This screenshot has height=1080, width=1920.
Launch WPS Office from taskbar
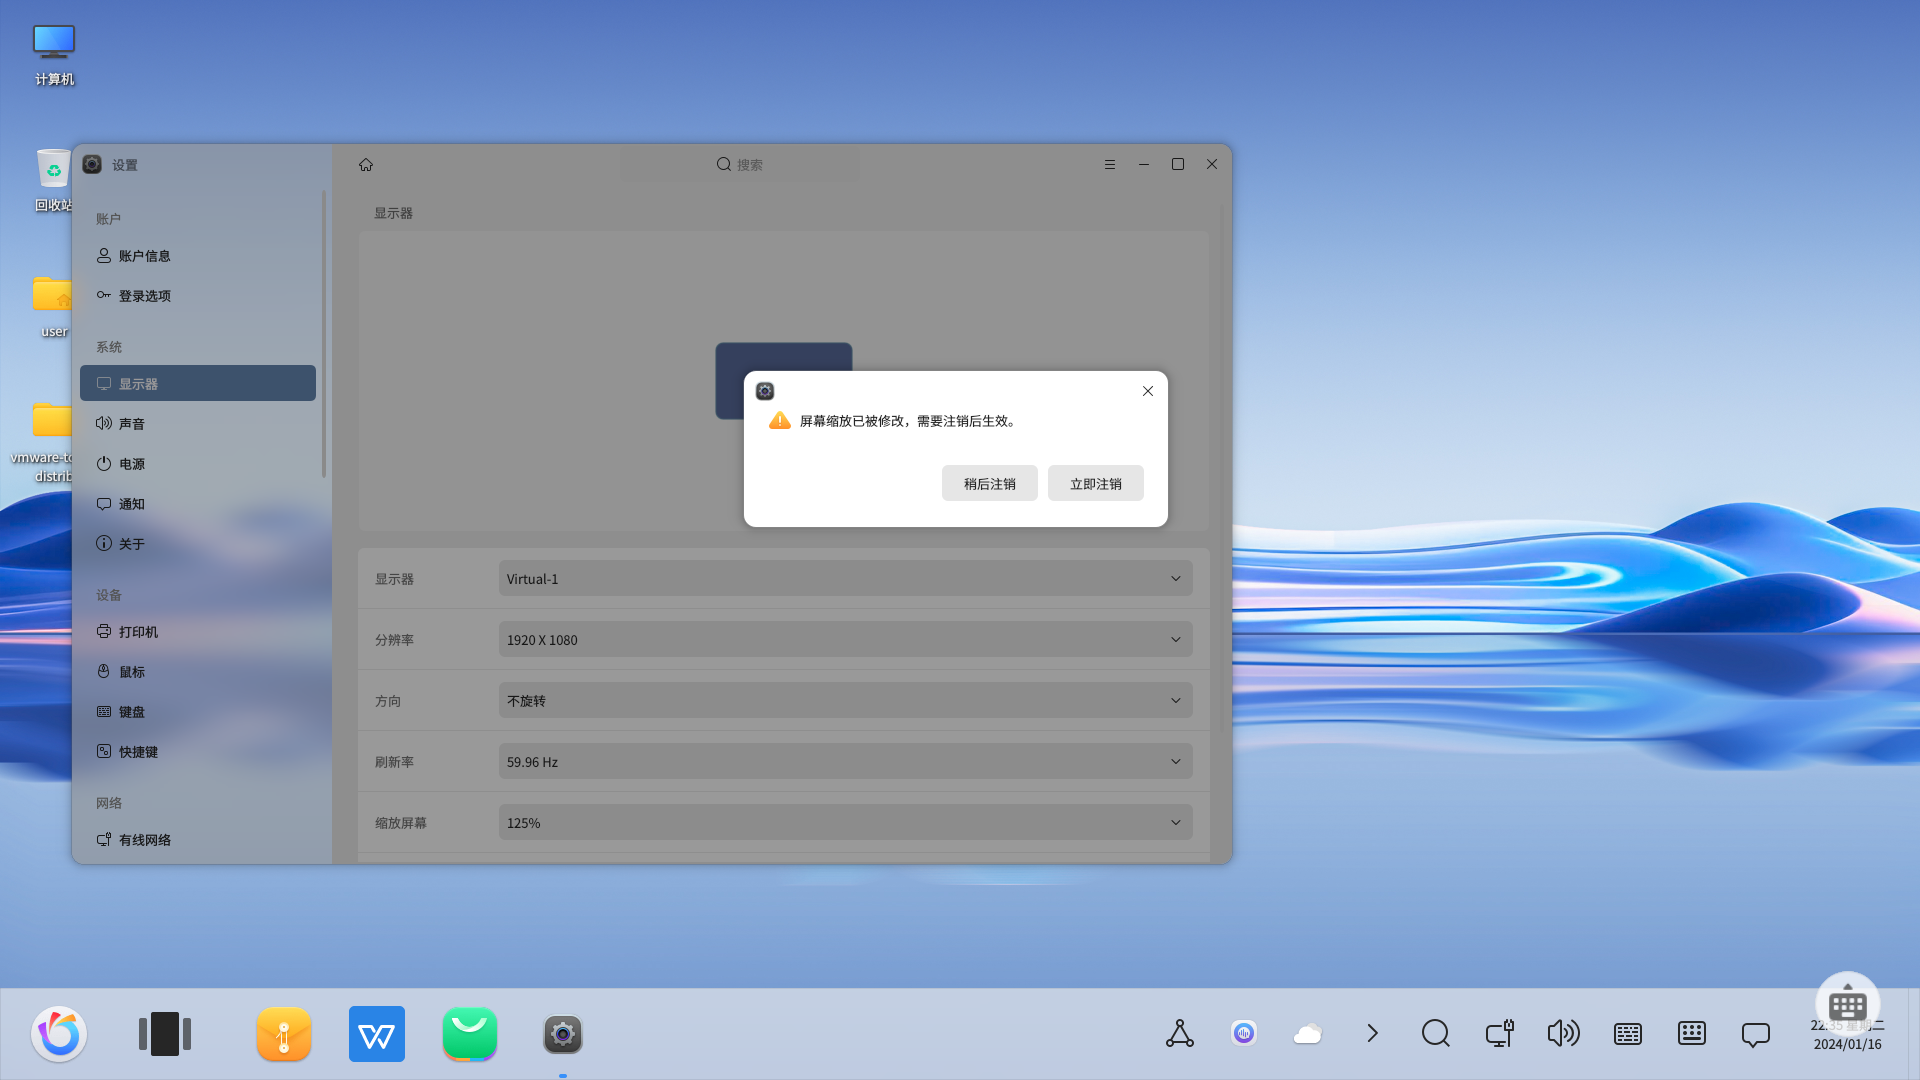click(377, 1034)
